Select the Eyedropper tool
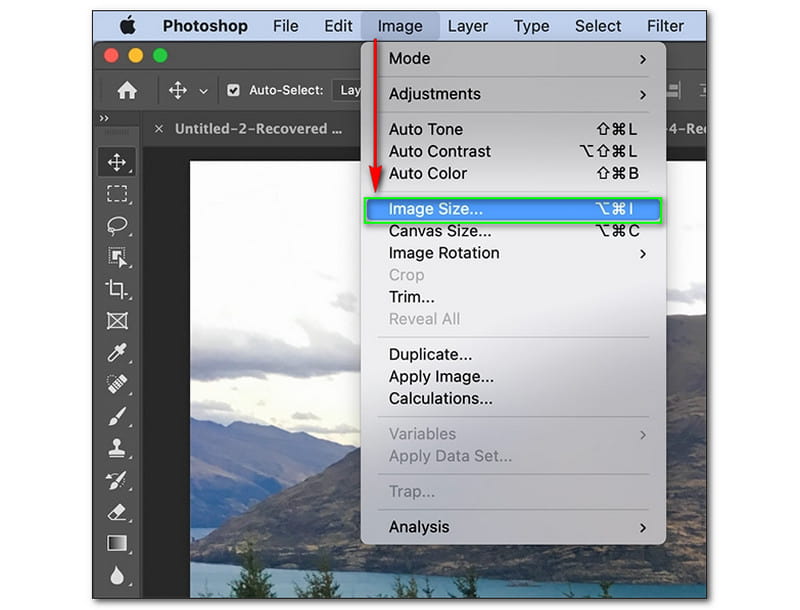 [x=117, y=353]
